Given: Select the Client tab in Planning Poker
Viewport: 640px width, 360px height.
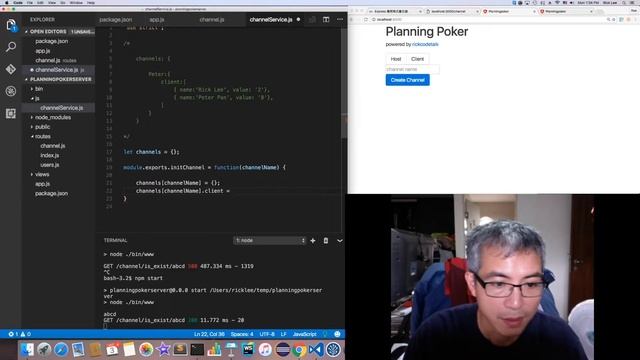Looking at the screenshot, I should [x=418, y=59].
